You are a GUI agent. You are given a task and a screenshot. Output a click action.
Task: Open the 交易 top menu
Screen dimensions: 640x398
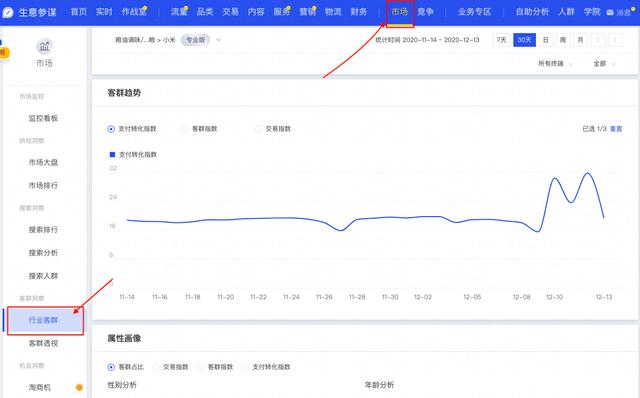click(x=230, y=12)
